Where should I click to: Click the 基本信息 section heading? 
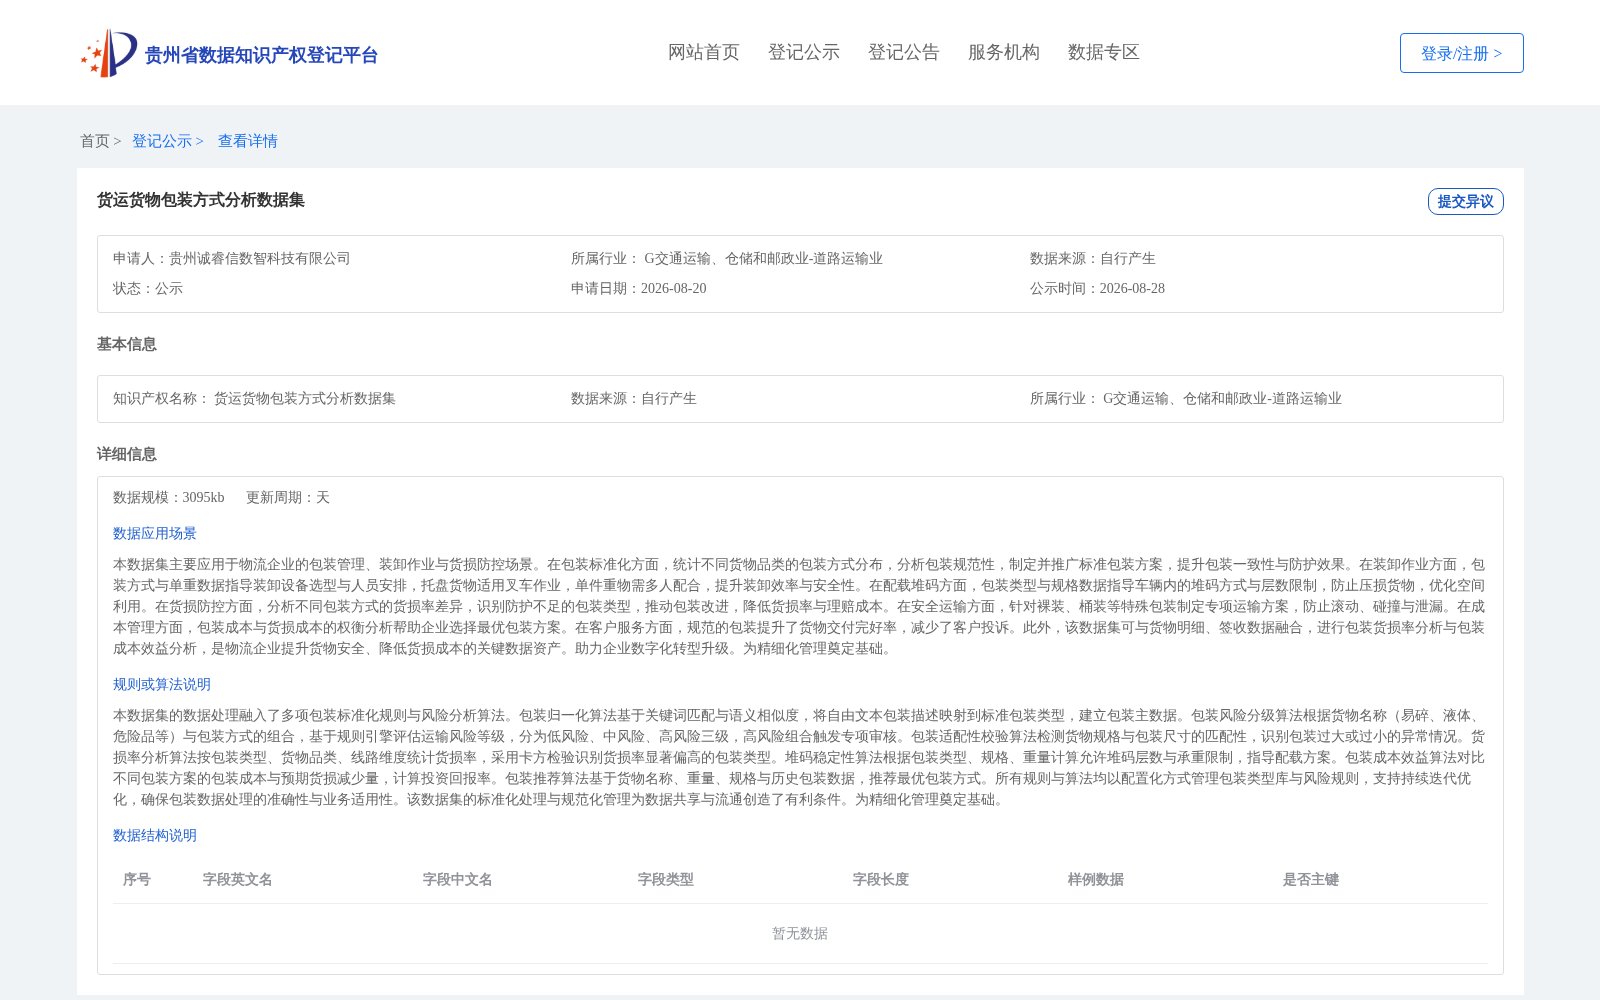click(127, 344)
